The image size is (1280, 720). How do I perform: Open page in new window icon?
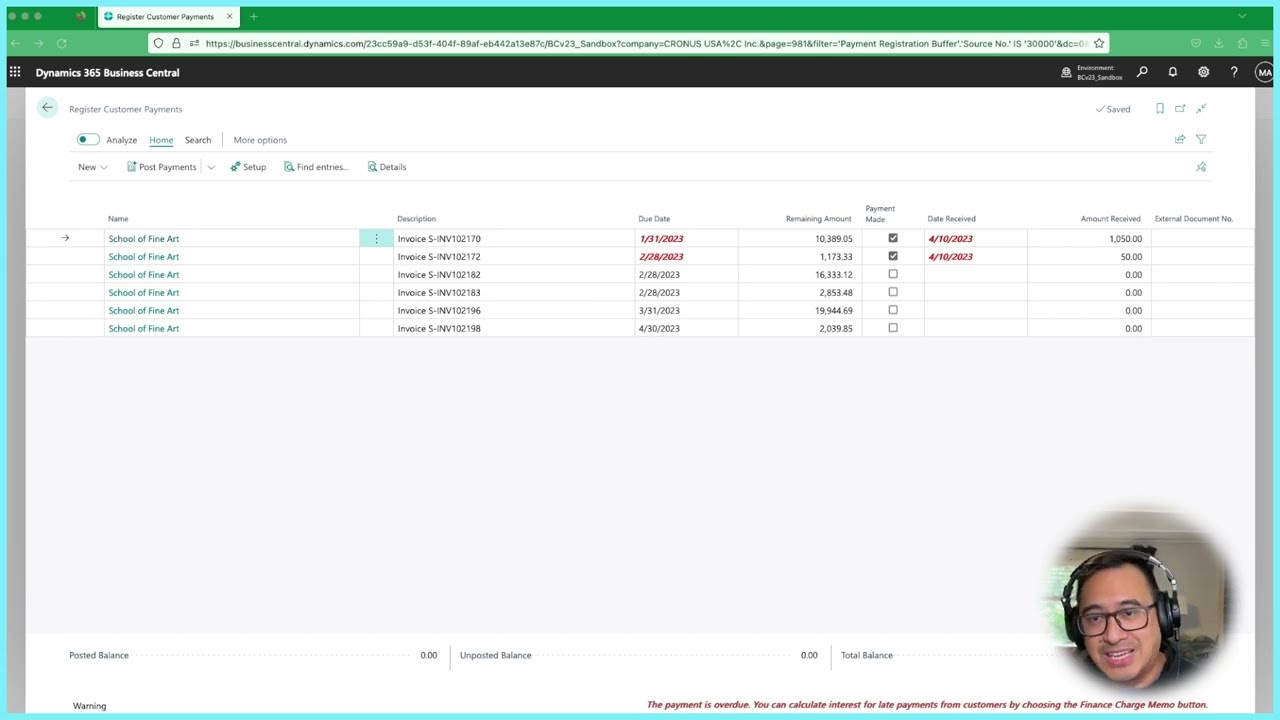click(1180, 108)
